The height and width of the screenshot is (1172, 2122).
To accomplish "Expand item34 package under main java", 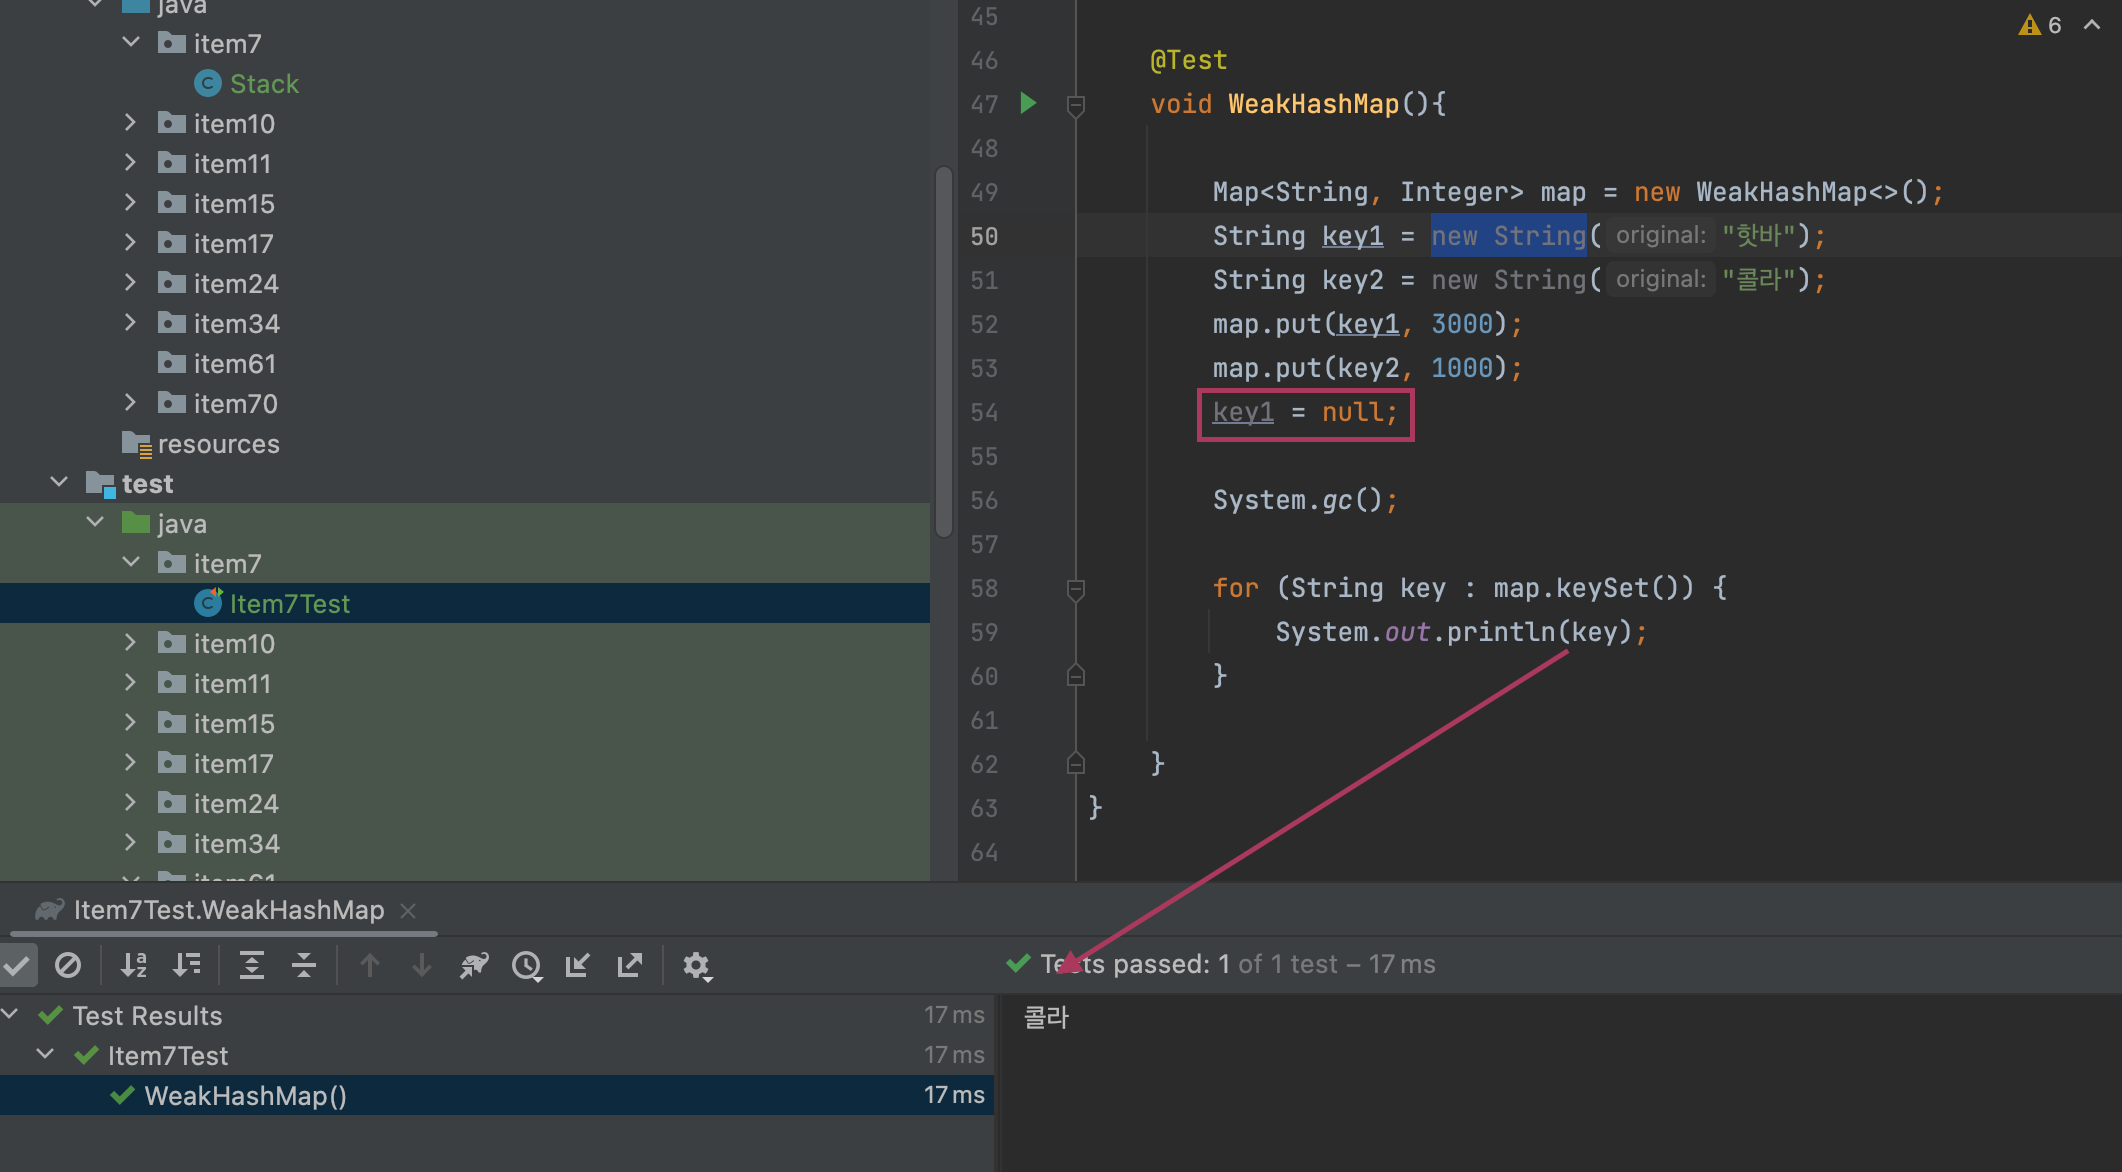I will tap(130, 323).
